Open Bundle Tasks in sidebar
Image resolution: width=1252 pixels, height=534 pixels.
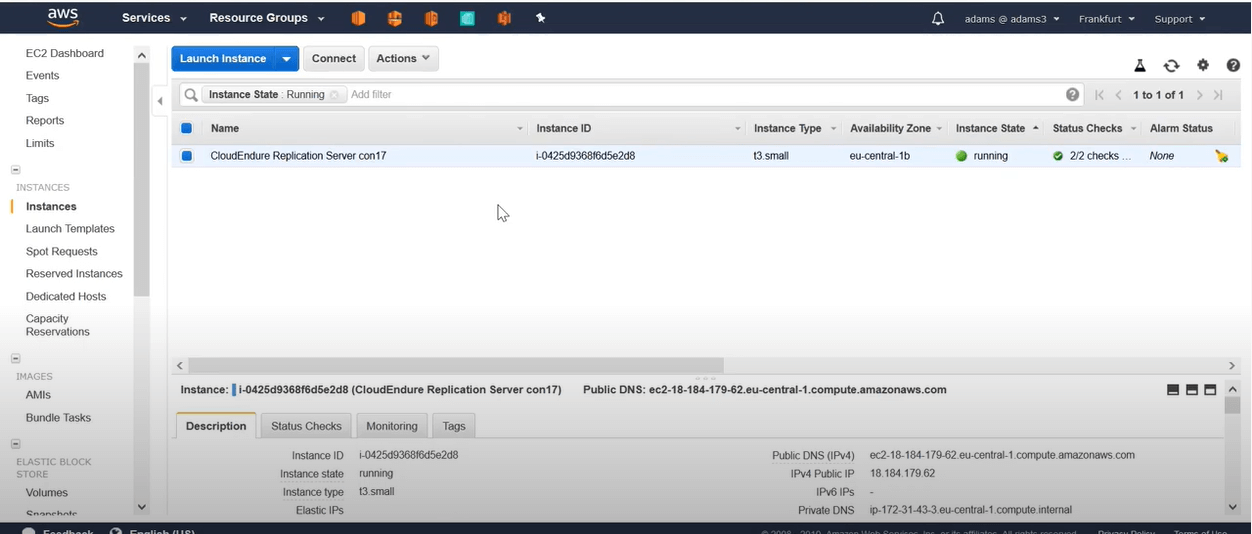[x=58, y=418]
